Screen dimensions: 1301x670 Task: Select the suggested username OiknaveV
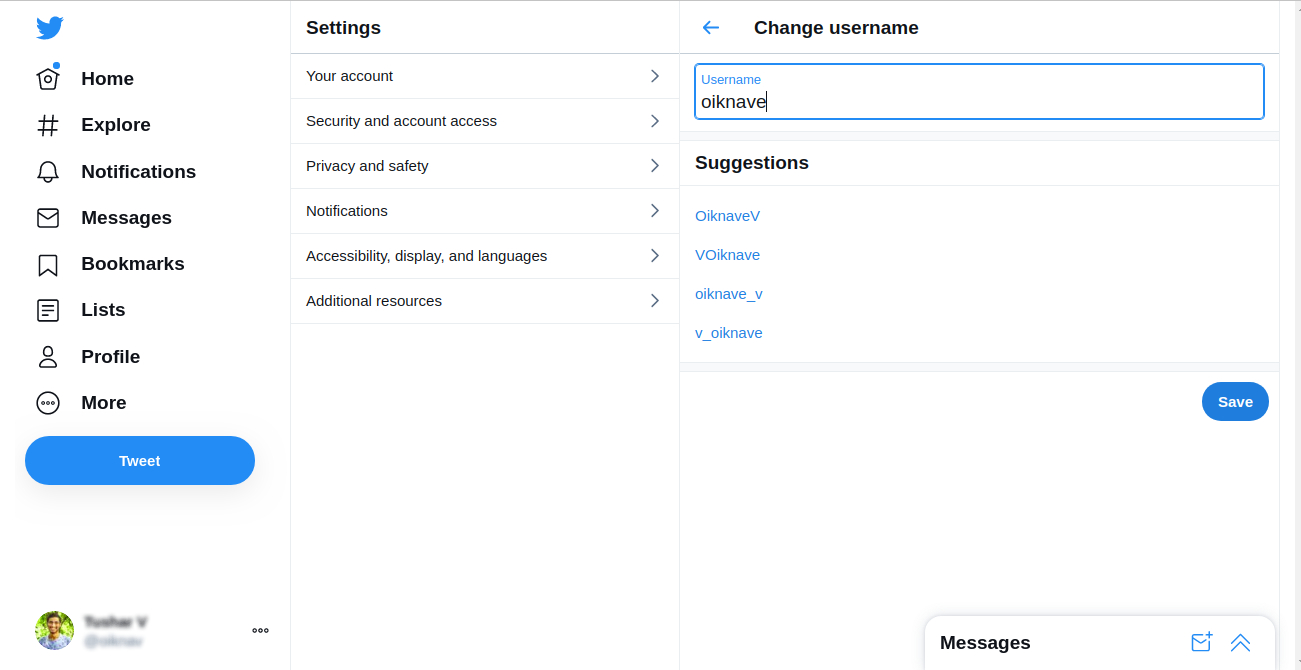tap(727, 215)
